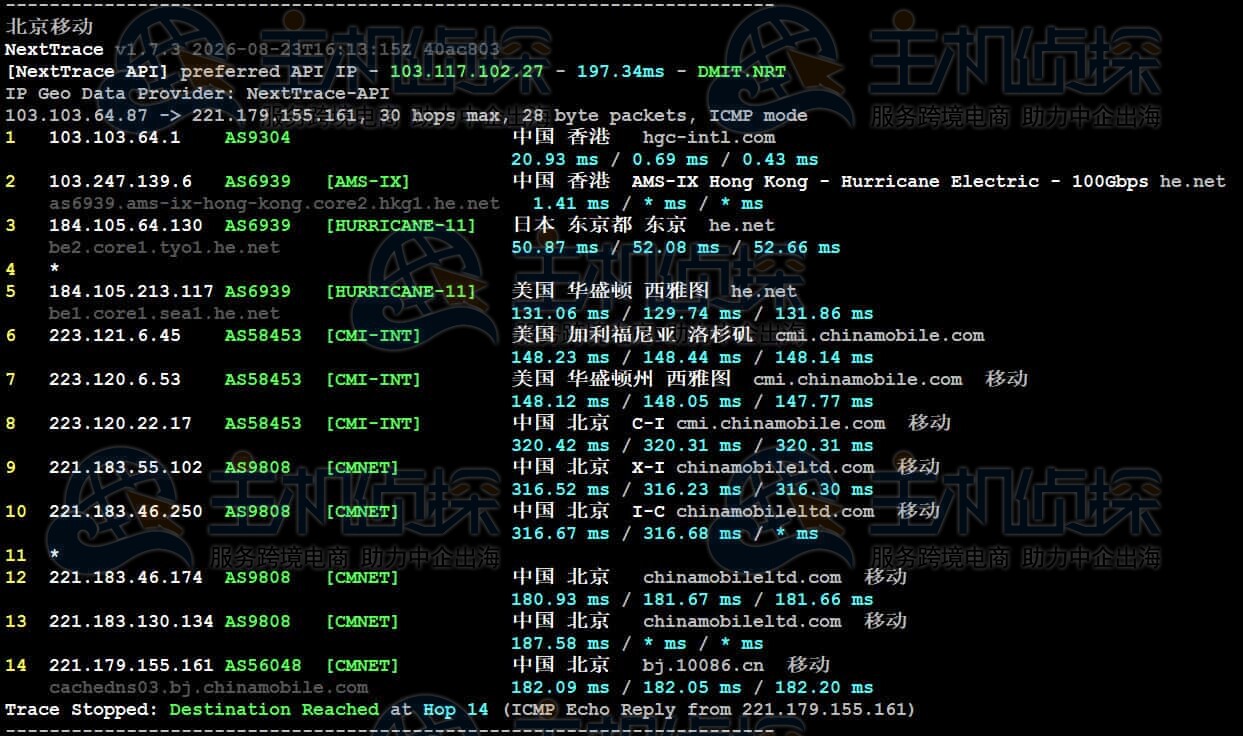Select the AS58453 label on hop 6

pyautogui.click(x=263, y=335)
